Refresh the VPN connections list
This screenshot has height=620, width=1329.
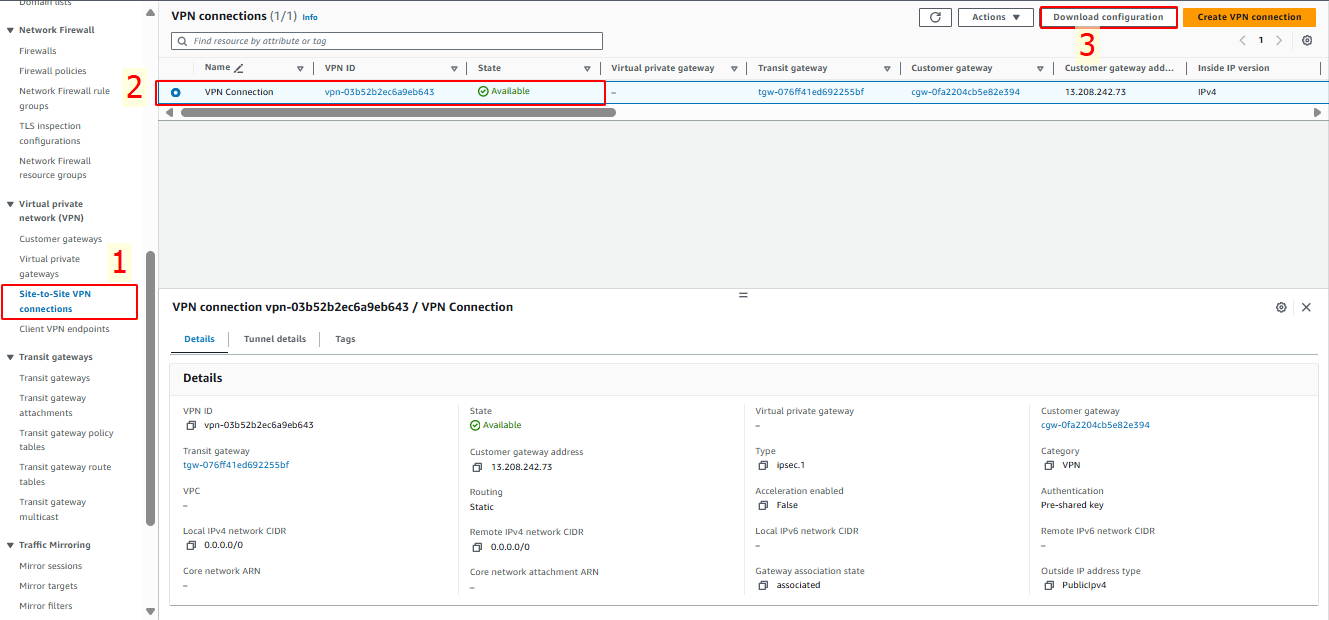point(935,17)
